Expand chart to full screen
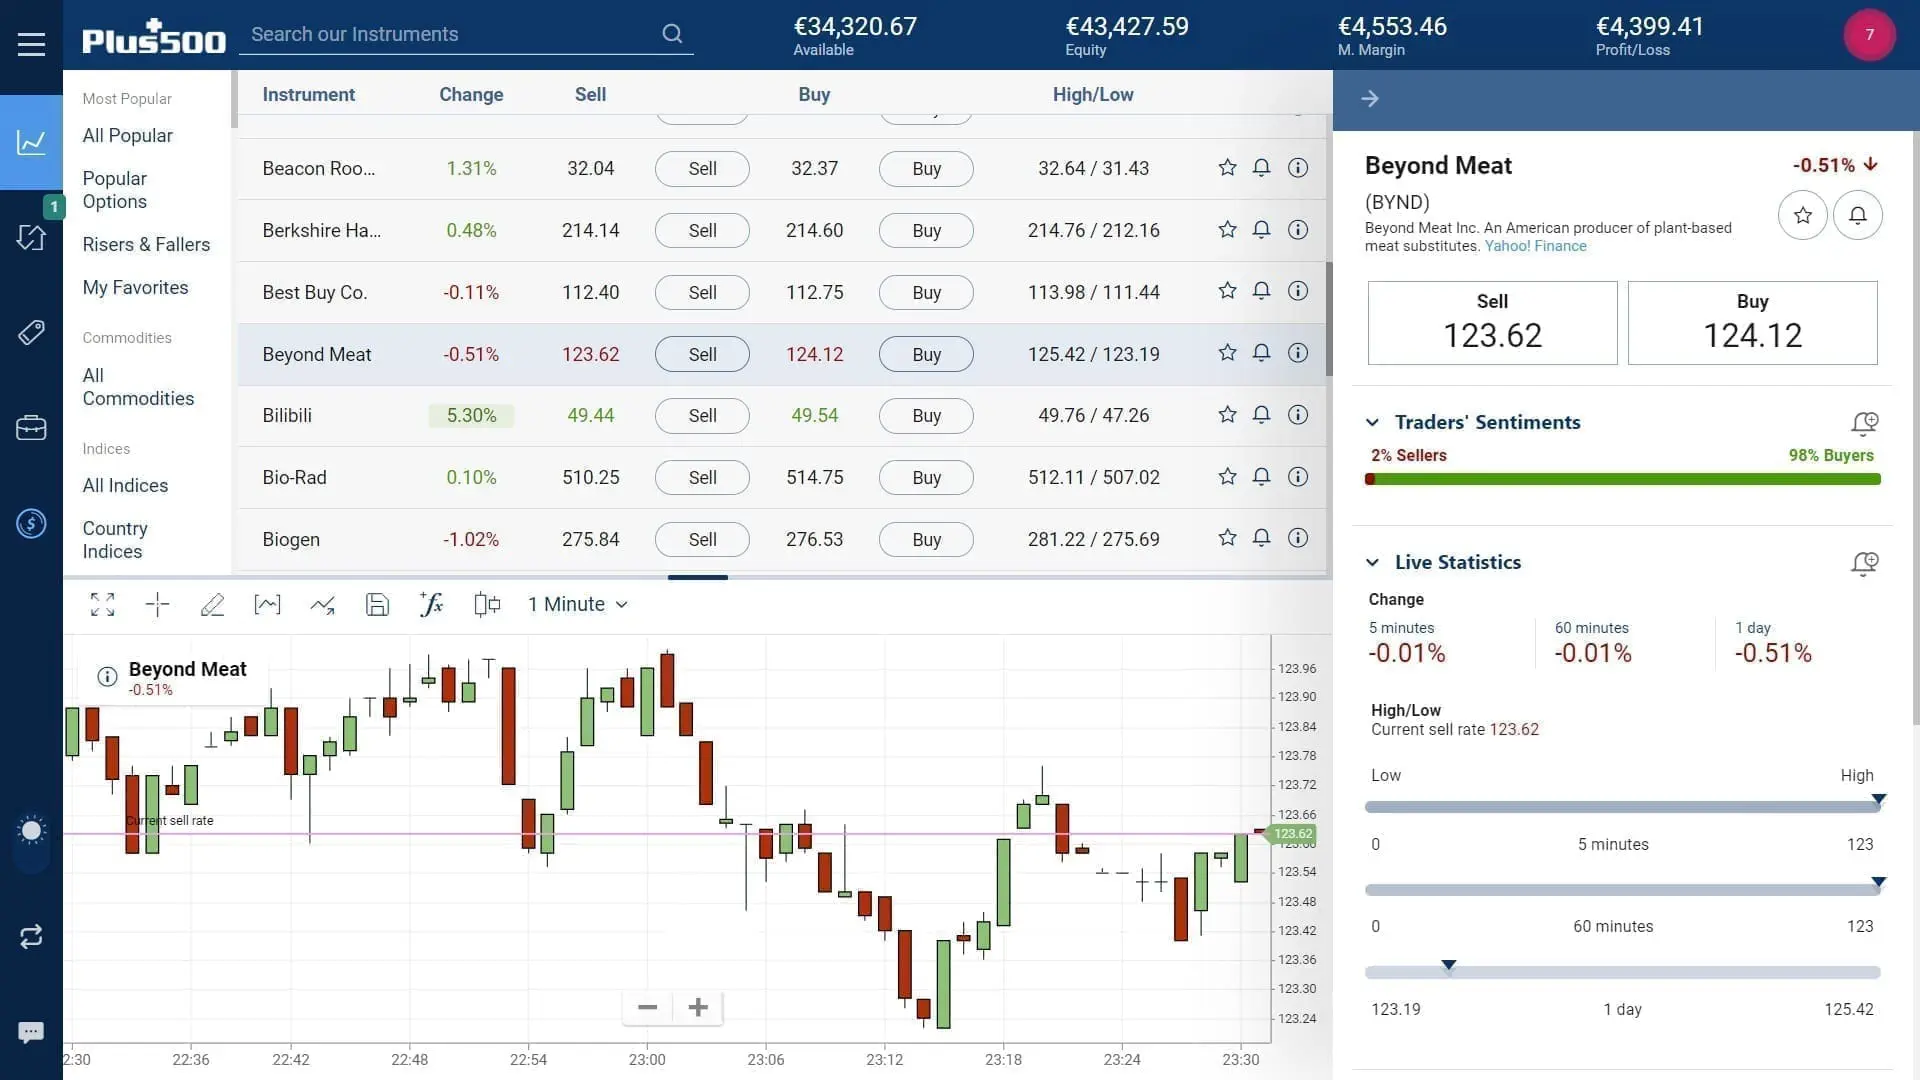This screenshot has height=1080, width=1920. click(102, 604)
